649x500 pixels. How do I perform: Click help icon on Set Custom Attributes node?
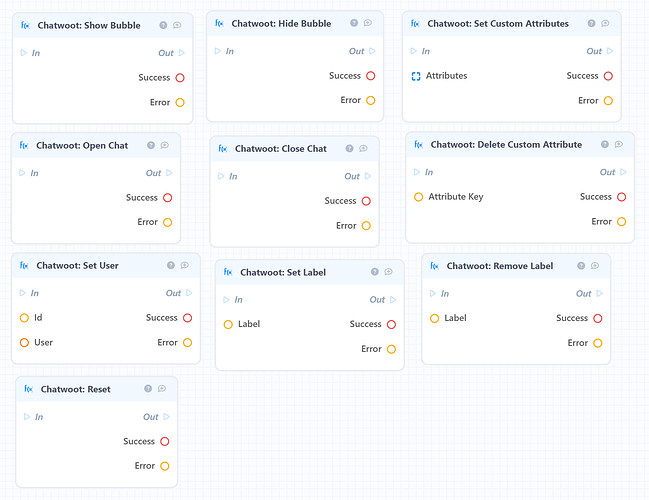591,23
